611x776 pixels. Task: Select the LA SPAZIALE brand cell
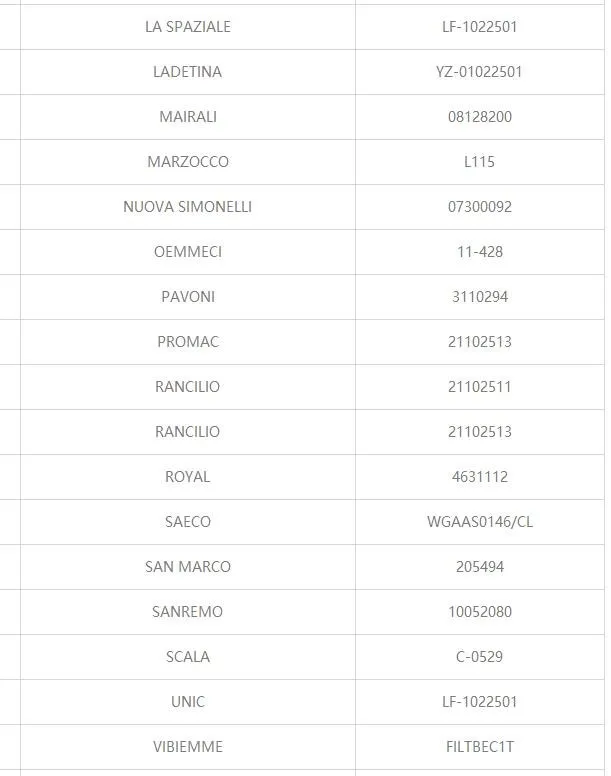[x=188, y=27]
